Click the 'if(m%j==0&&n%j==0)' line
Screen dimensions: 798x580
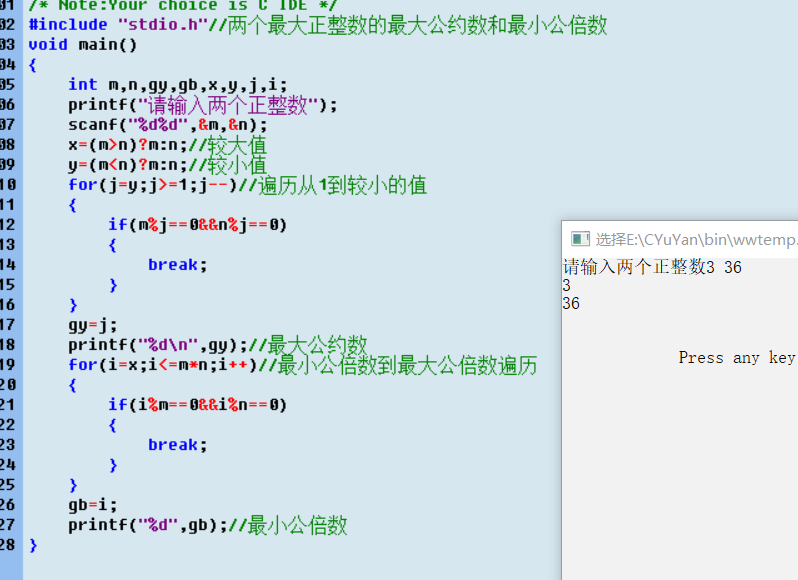point(197,225)
